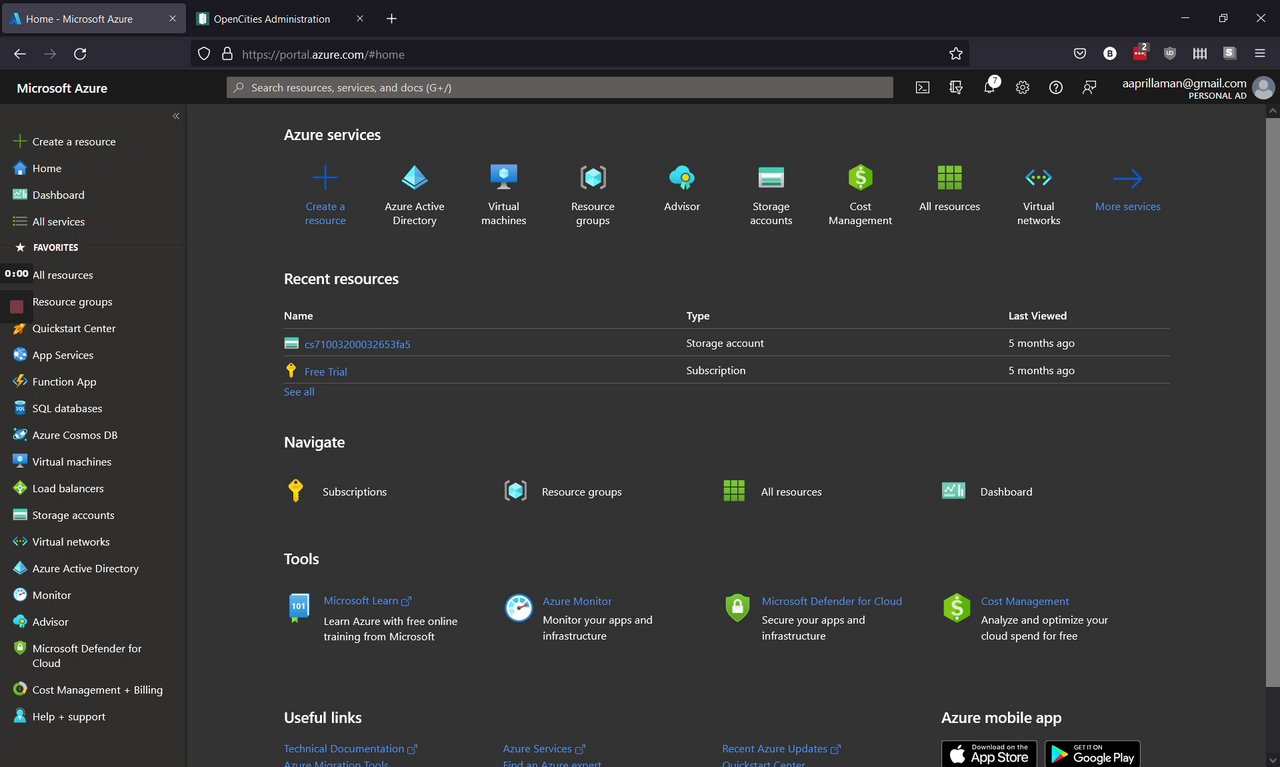Image resolution: width=1280 pixels, height=767 pixels.
Task: Open a new browser tab
Action: (391, 18)
